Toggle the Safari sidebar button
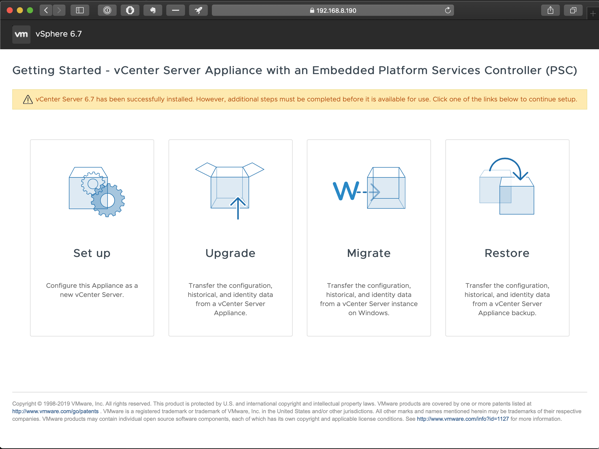 (80, 10)
